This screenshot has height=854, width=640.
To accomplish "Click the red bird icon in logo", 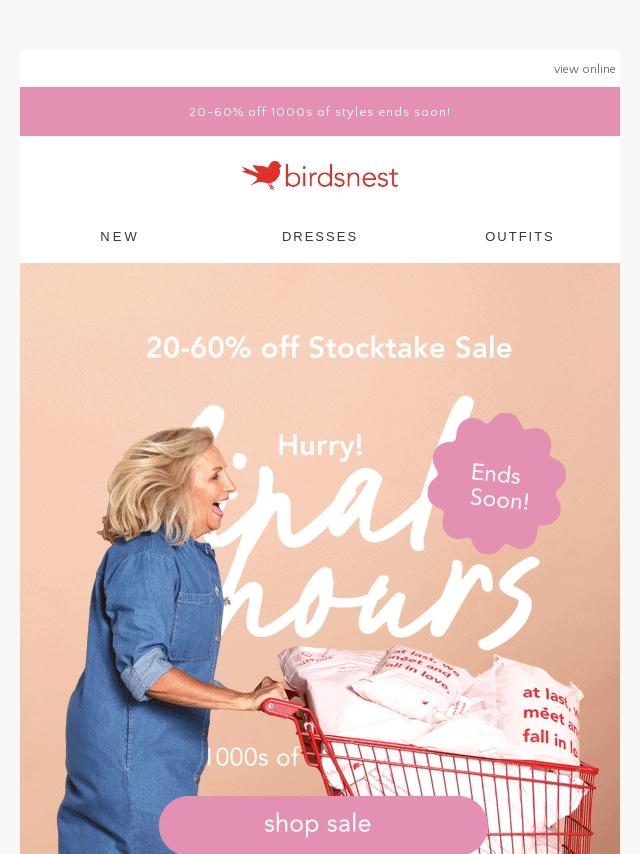I will pos(261,175).
